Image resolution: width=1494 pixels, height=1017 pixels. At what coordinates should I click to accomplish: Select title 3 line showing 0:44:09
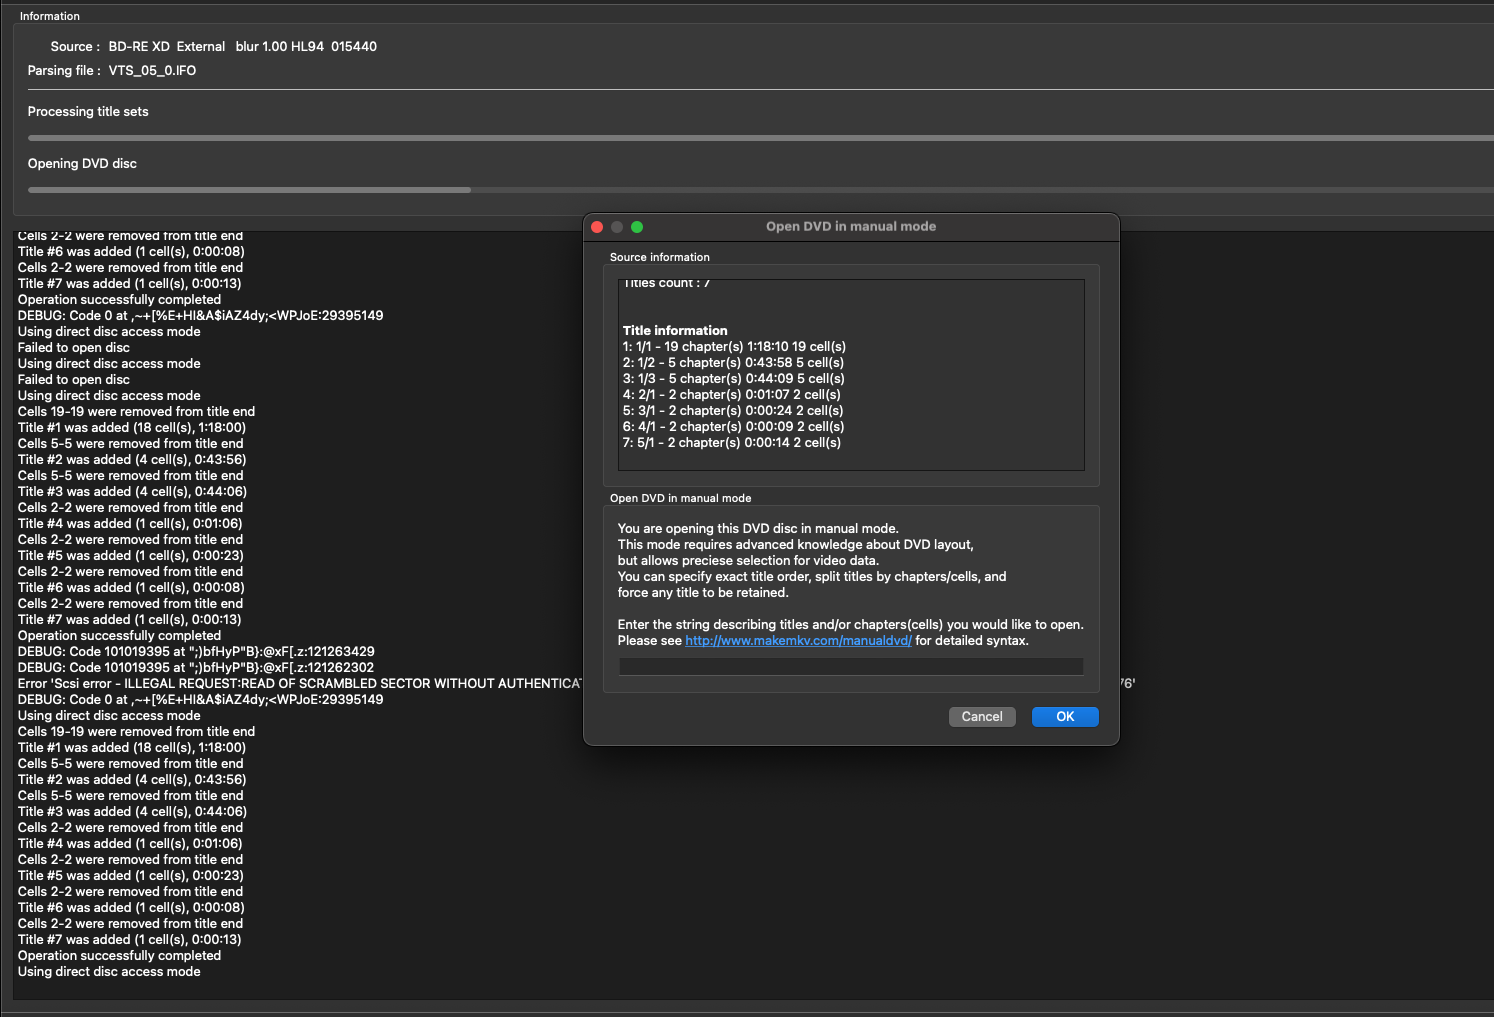(x=733, y=379)
